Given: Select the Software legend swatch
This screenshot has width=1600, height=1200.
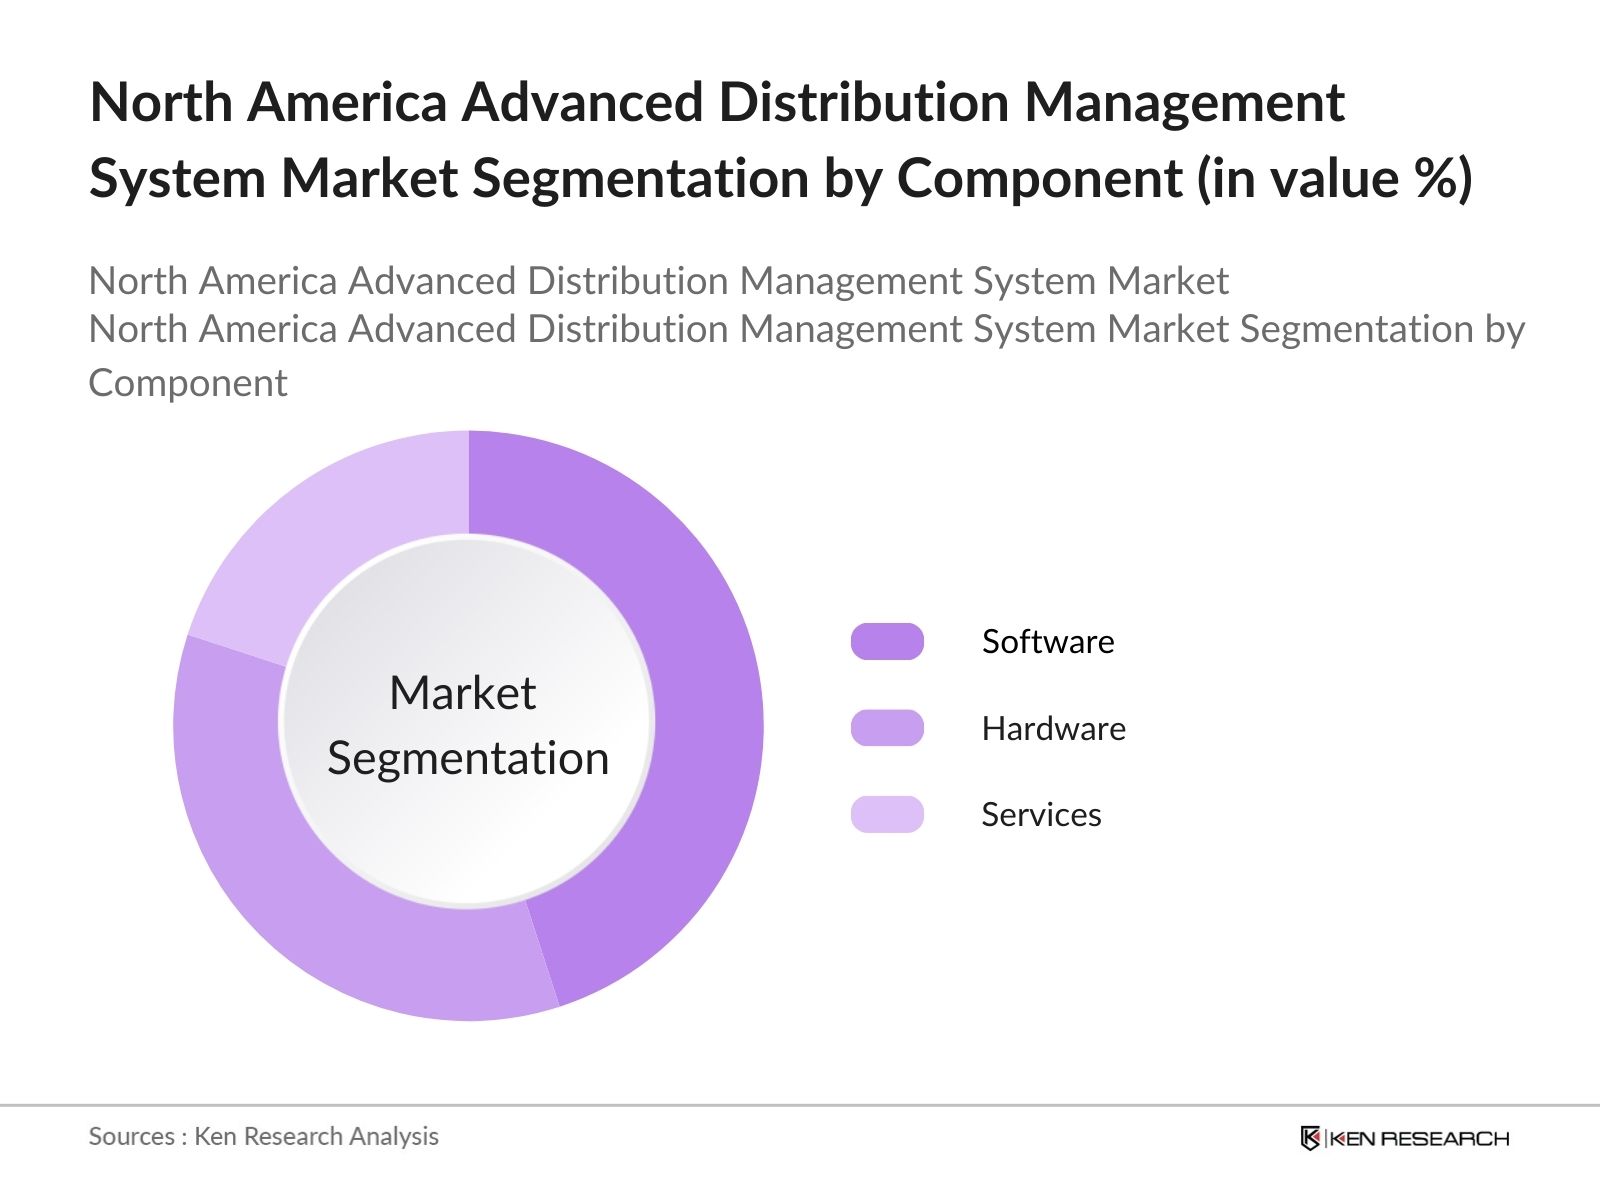Looking at the screenshot, I should [x=886, y=641].
